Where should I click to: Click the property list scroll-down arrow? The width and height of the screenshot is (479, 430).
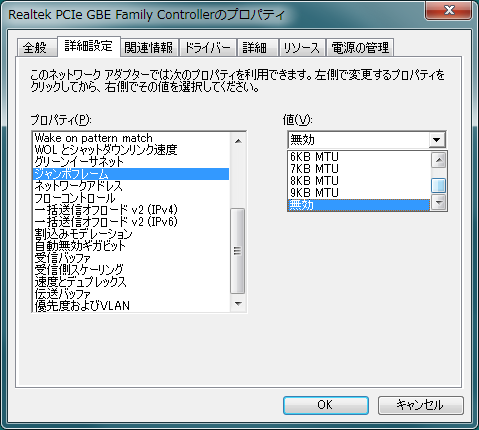pyautogui.click(x=238, y=303)
